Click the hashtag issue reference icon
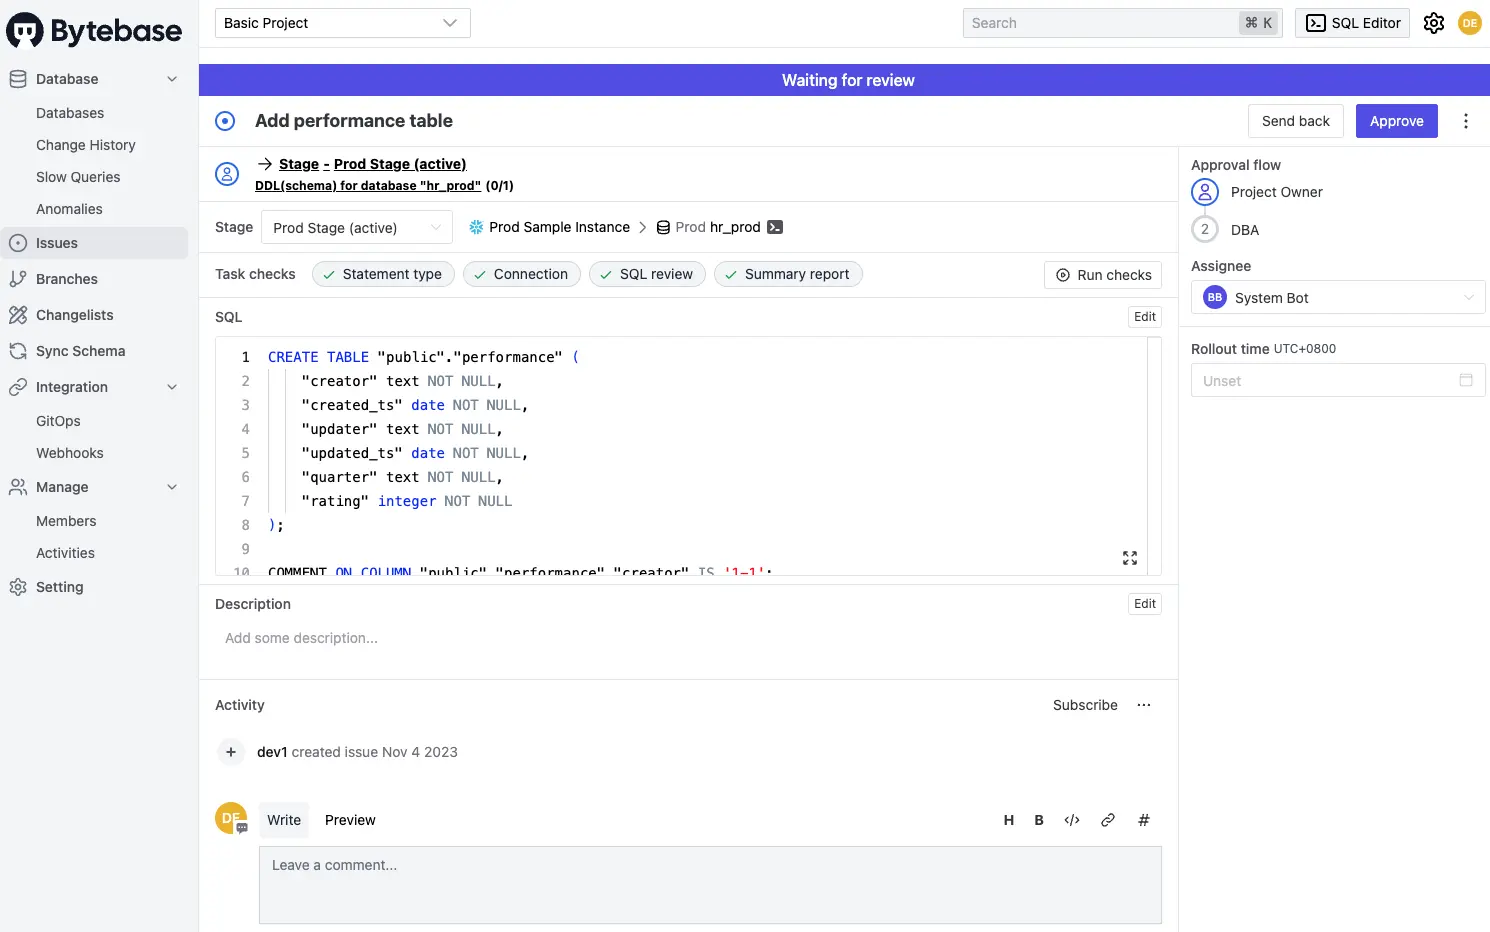Image resolution: width=1490 pixels, height=932 pixels. coord(1143,820)
